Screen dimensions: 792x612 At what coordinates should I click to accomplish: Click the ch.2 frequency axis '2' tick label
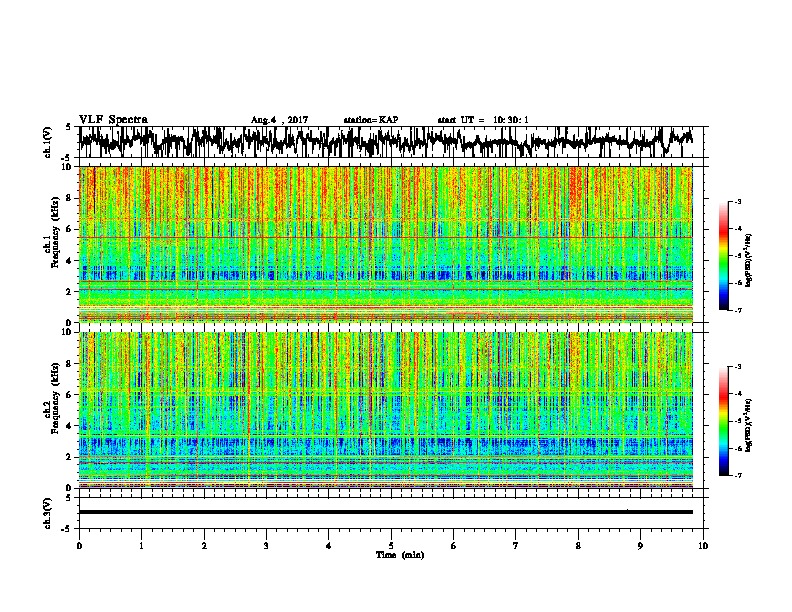pos(70,457)
